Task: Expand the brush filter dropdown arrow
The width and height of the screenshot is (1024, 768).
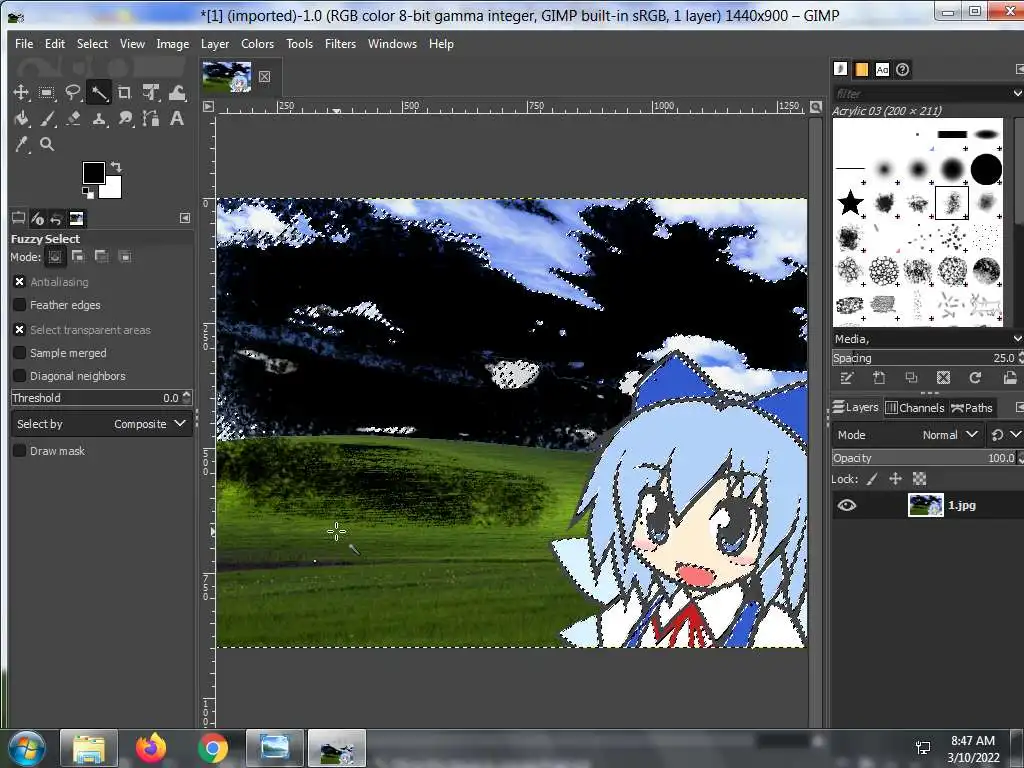Action: pyautogui.click(x=1017, y=93)
